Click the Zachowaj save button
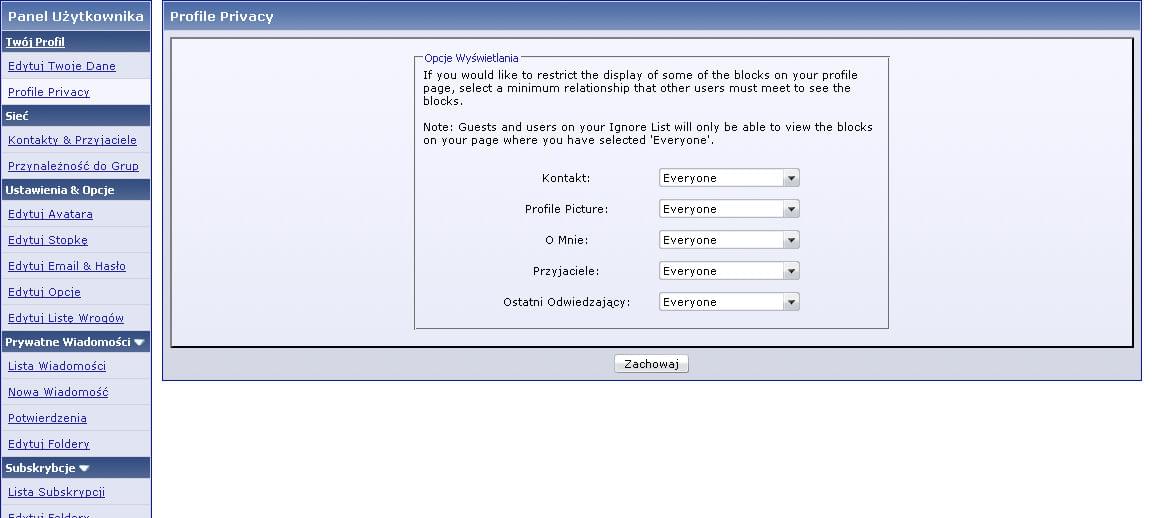The width and height of the screenshot is (1159, 518). 651,364
